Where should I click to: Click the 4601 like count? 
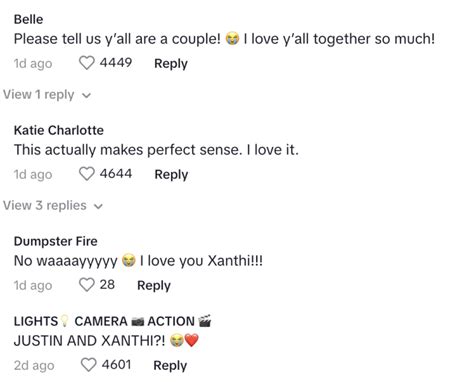point(117,364)
